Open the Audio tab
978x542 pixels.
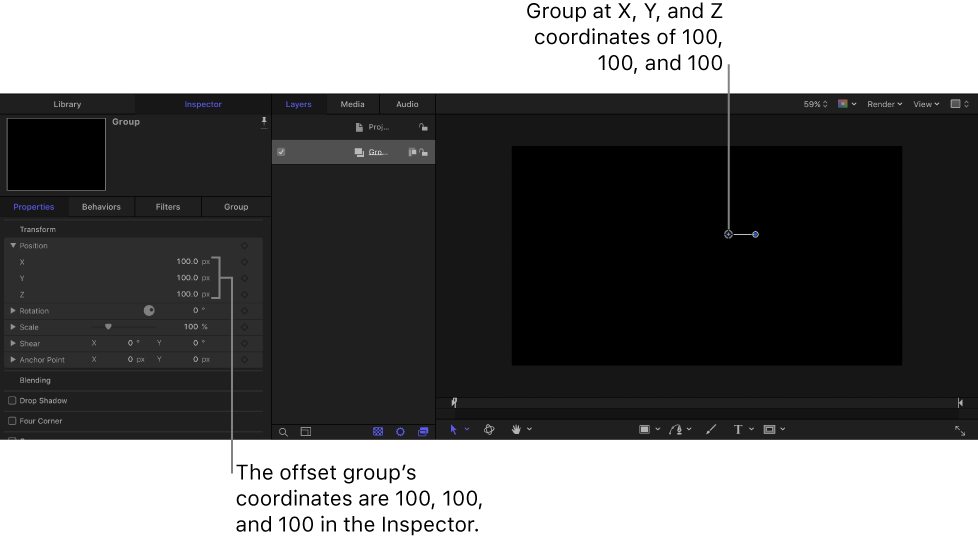pos(407,104)
